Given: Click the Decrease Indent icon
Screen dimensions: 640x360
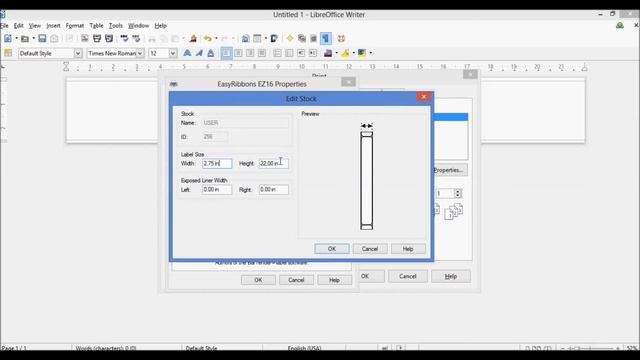Looking at the screenshot, I should [301, 53].
